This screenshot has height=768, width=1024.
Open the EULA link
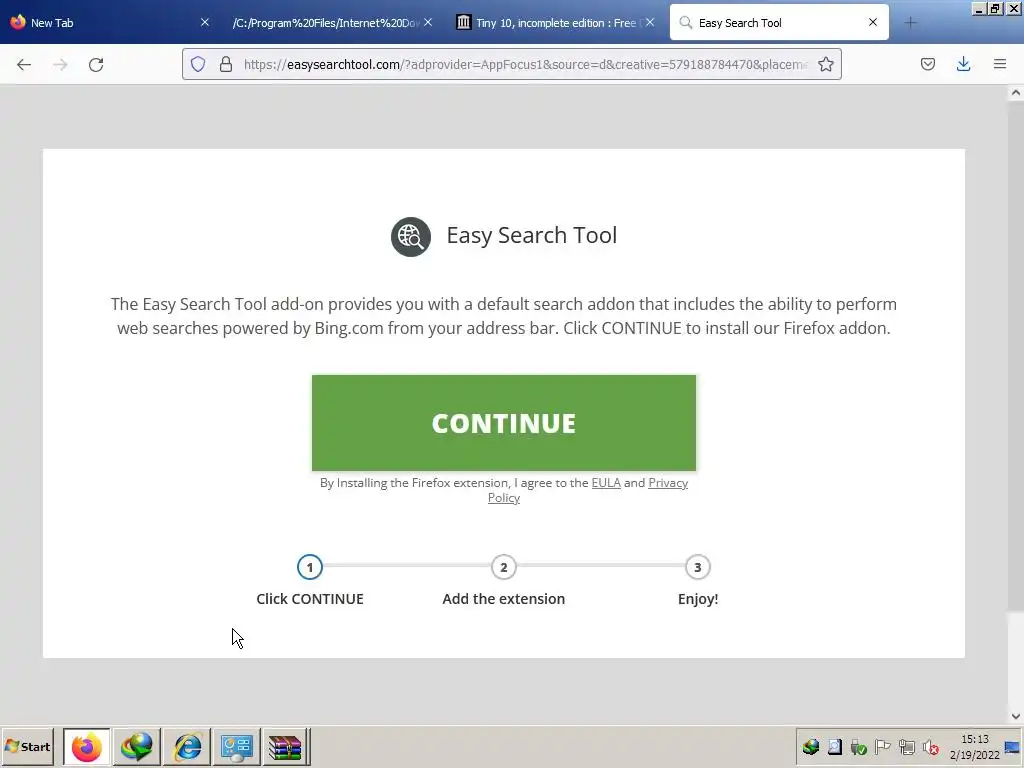(x=606, y=483)
